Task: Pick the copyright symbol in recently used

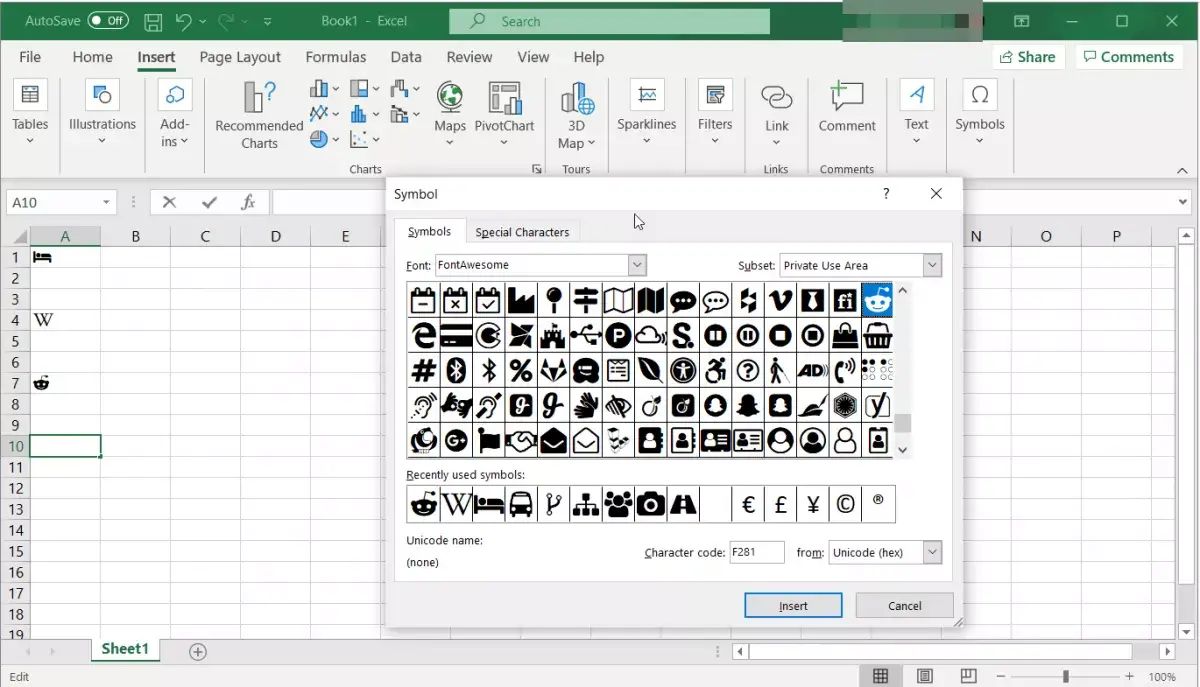Action: 845,505
